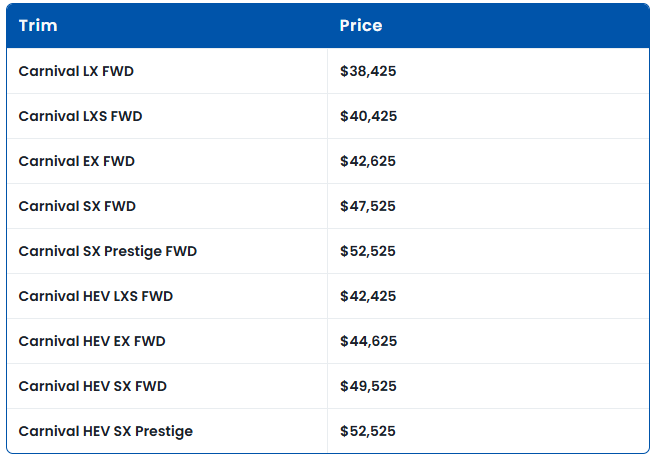Click the $40,425 price value
655x456 pixels.
tap(368, 117)
